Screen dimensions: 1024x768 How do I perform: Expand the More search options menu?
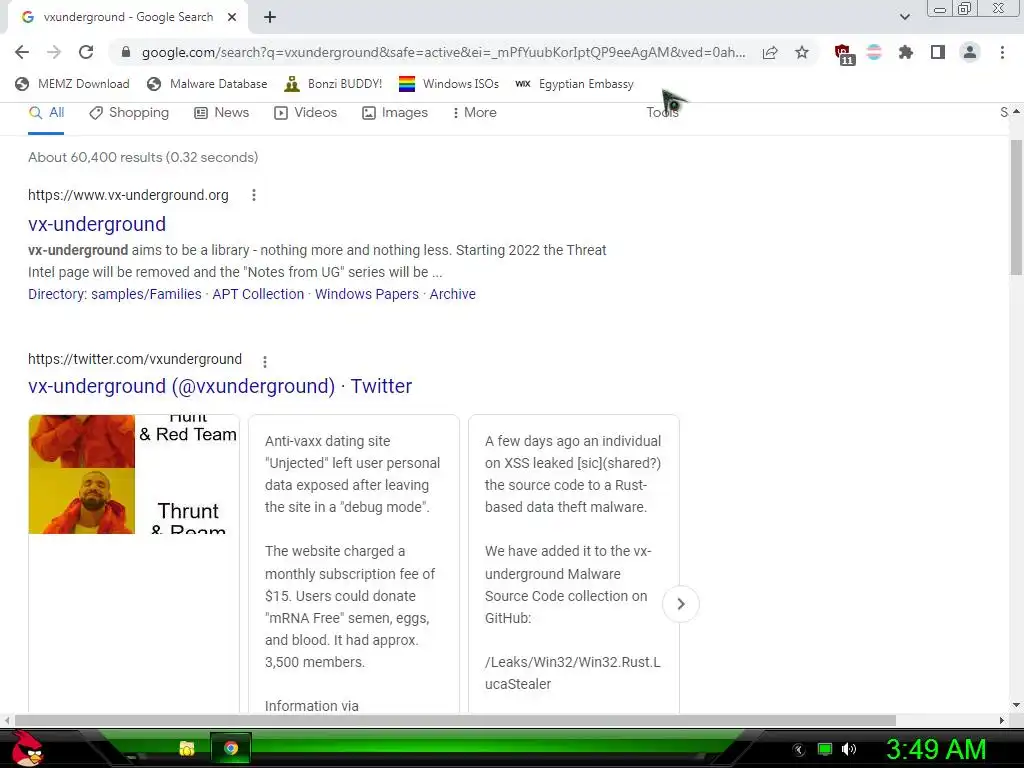pos(474,113)
